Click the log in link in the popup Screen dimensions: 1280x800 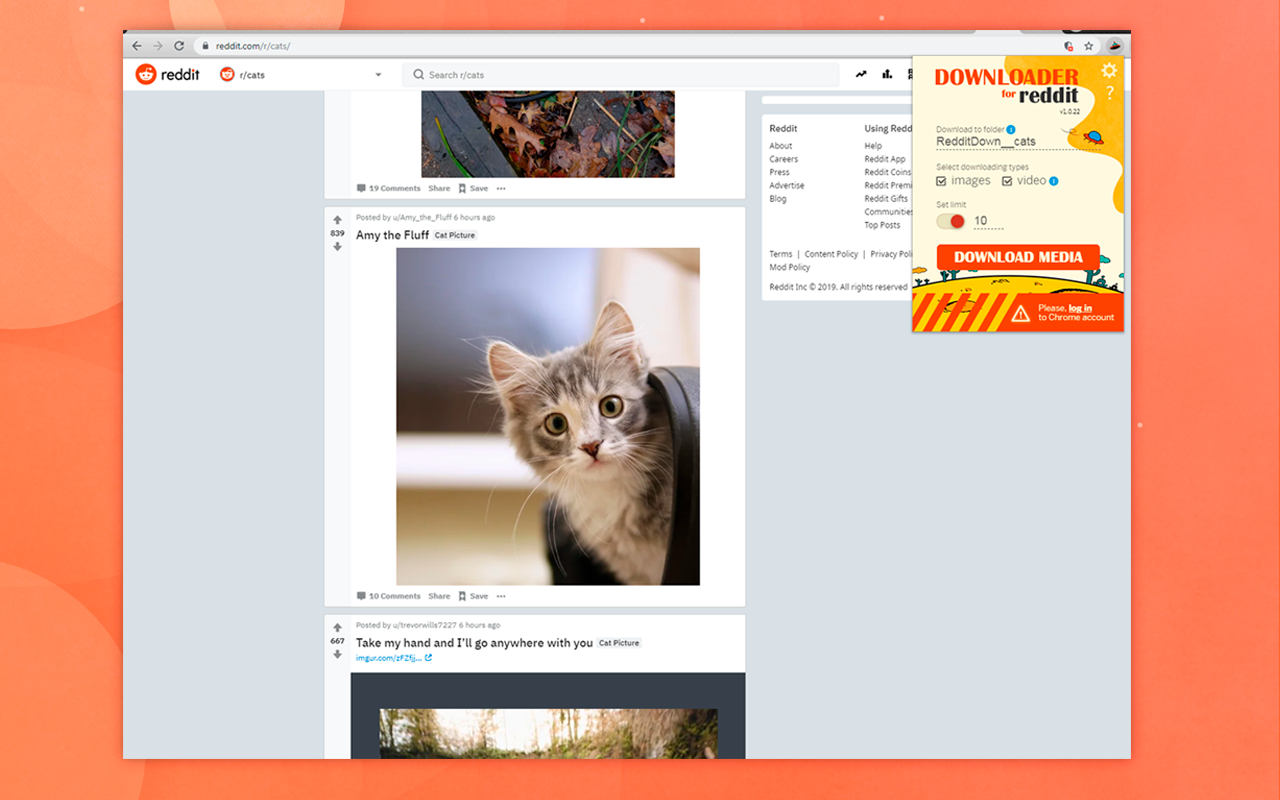1080,308
